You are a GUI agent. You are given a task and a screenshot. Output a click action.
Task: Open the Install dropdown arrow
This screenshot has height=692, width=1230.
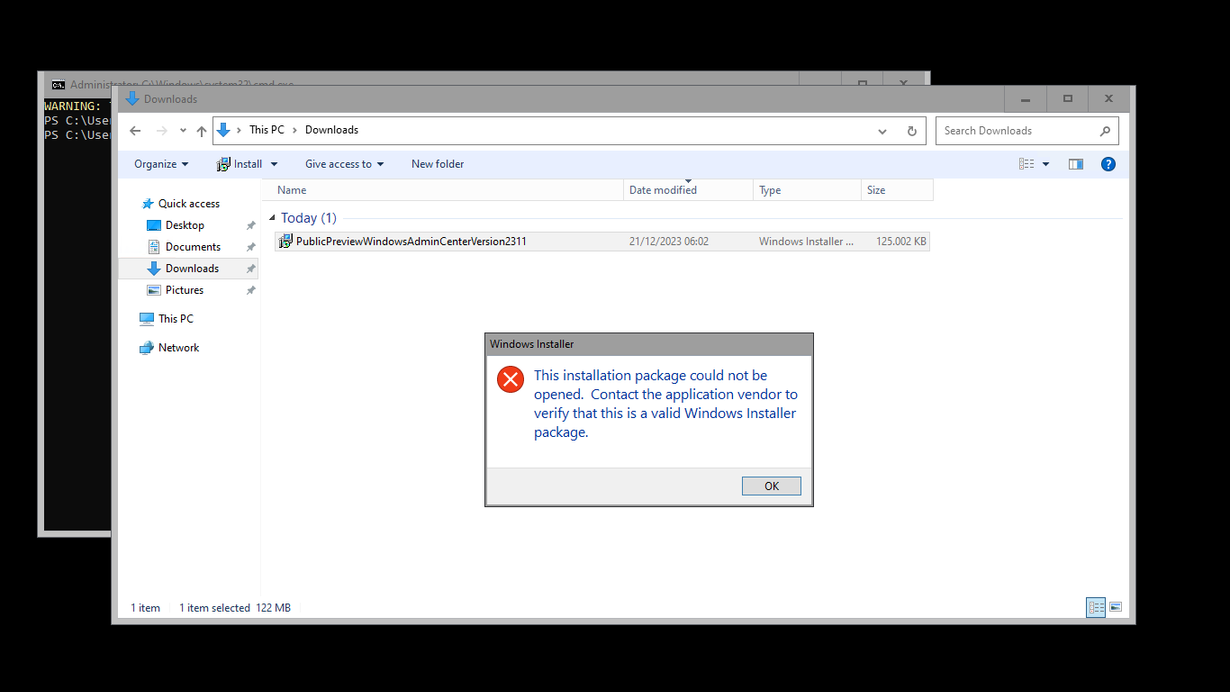click(274, 164)
